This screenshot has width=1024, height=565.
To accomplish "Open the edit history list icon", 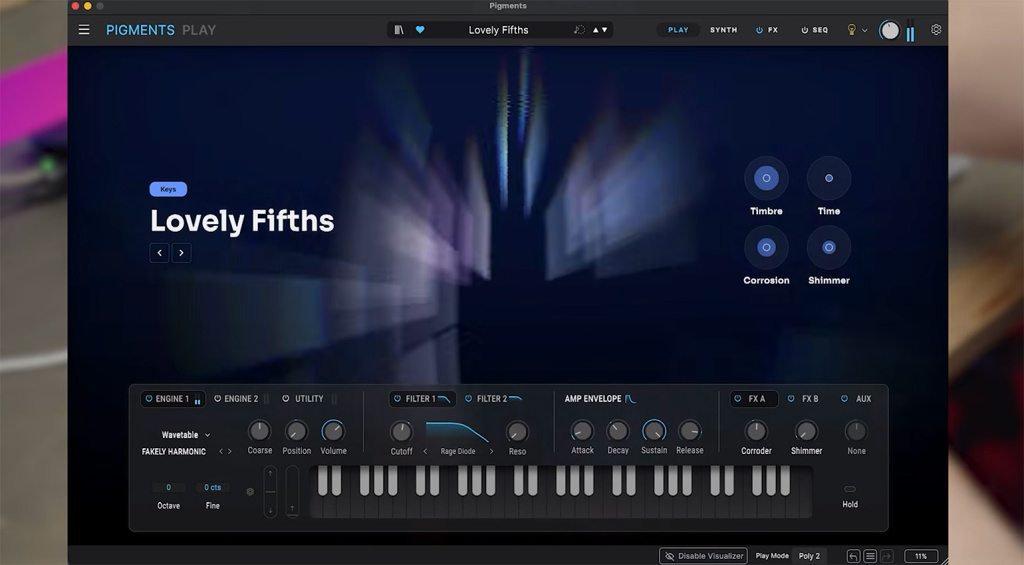I will (870, 556).
